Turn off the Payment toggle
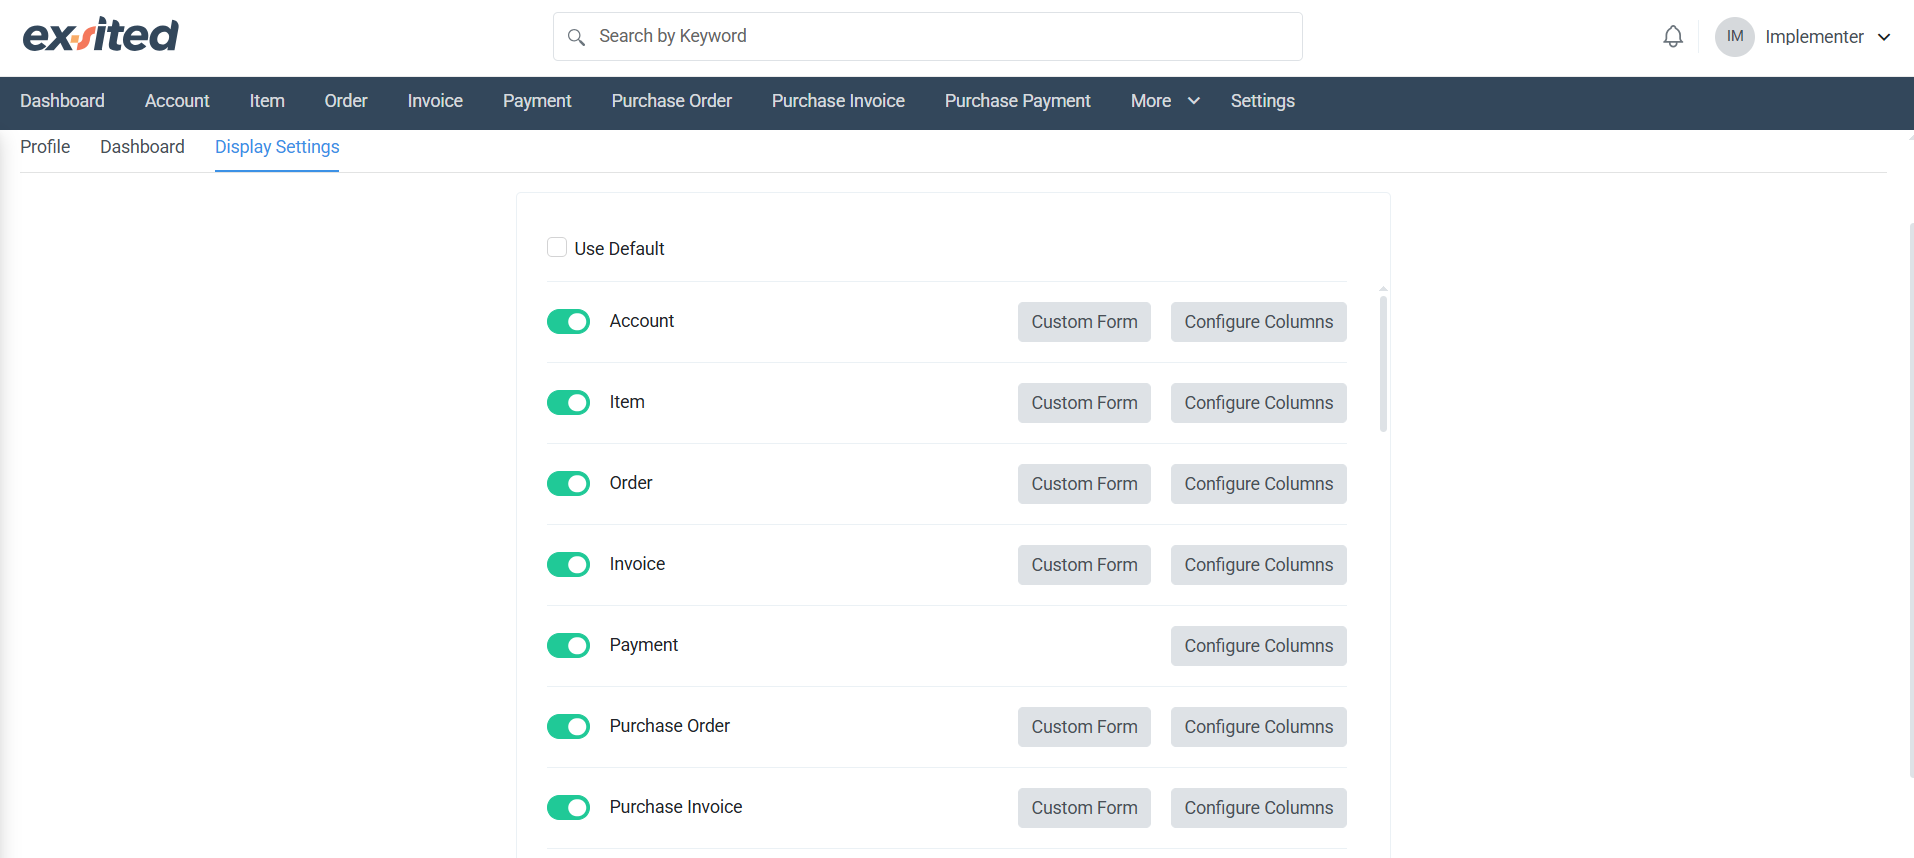This screenshot has height=858, width=1914. click(568, 645)
